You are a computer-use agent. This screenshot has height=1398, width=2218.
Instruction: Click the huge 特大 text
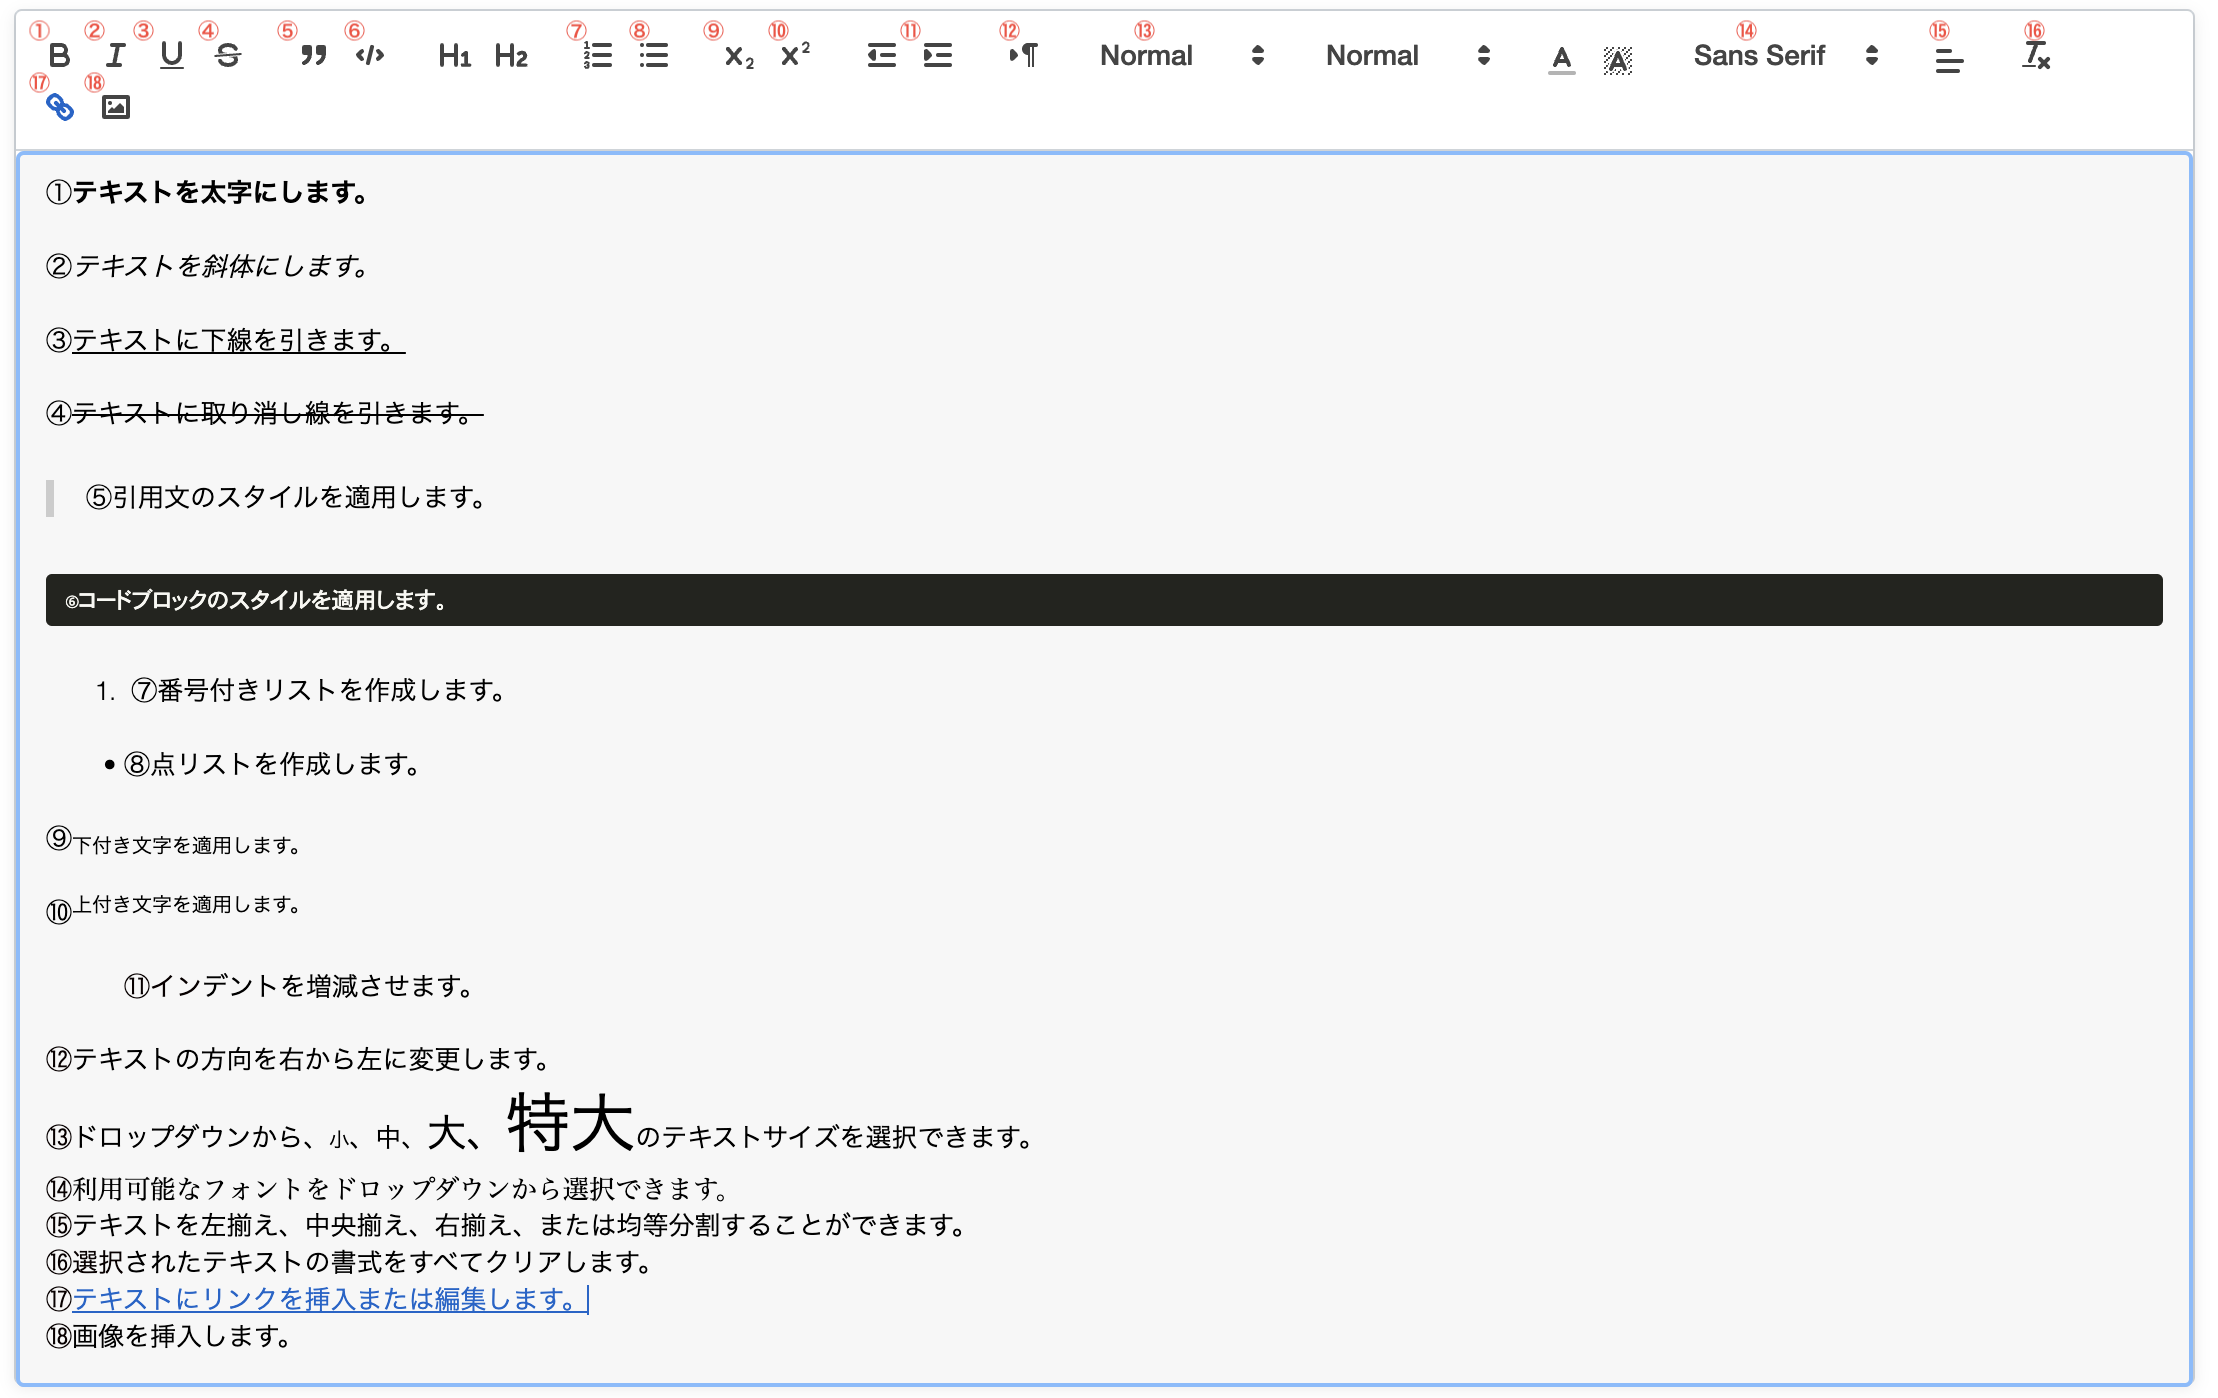[570, 1122]
